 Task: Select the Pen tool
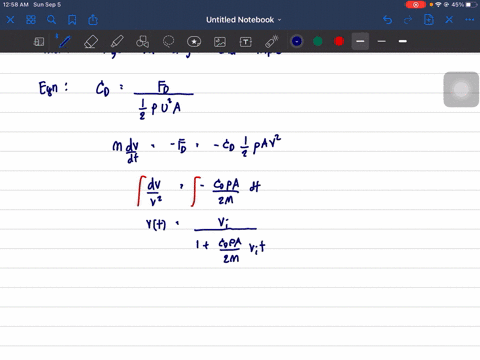64,42
